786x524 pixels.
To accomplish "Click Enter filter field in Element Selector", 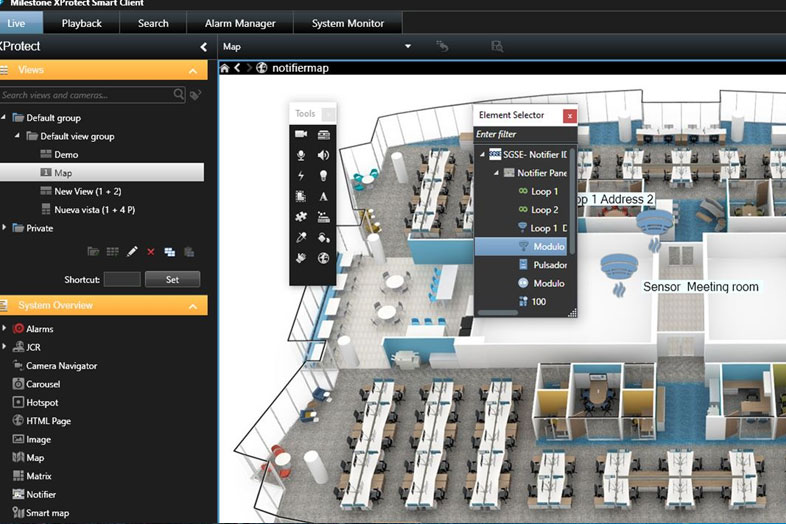I will pyautogui.click(x=525, y=134).
